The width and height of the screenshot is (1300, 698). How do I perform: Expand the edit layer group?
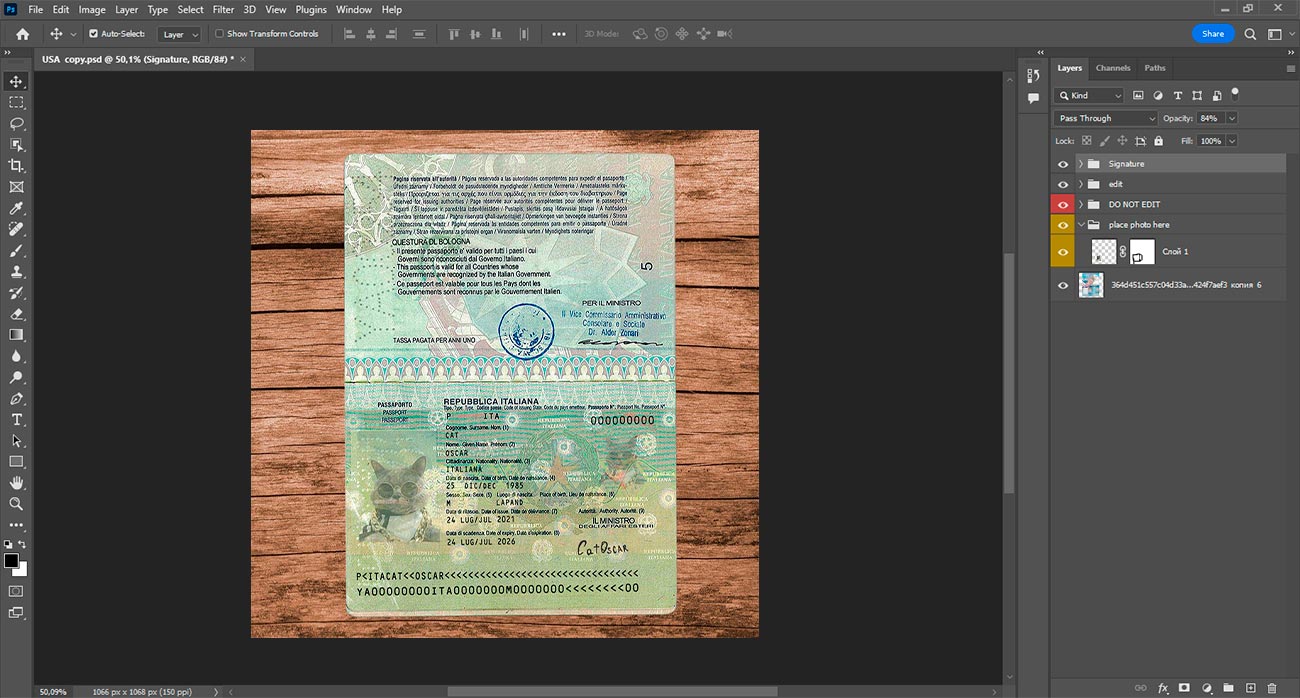[x=1080, y=184]
